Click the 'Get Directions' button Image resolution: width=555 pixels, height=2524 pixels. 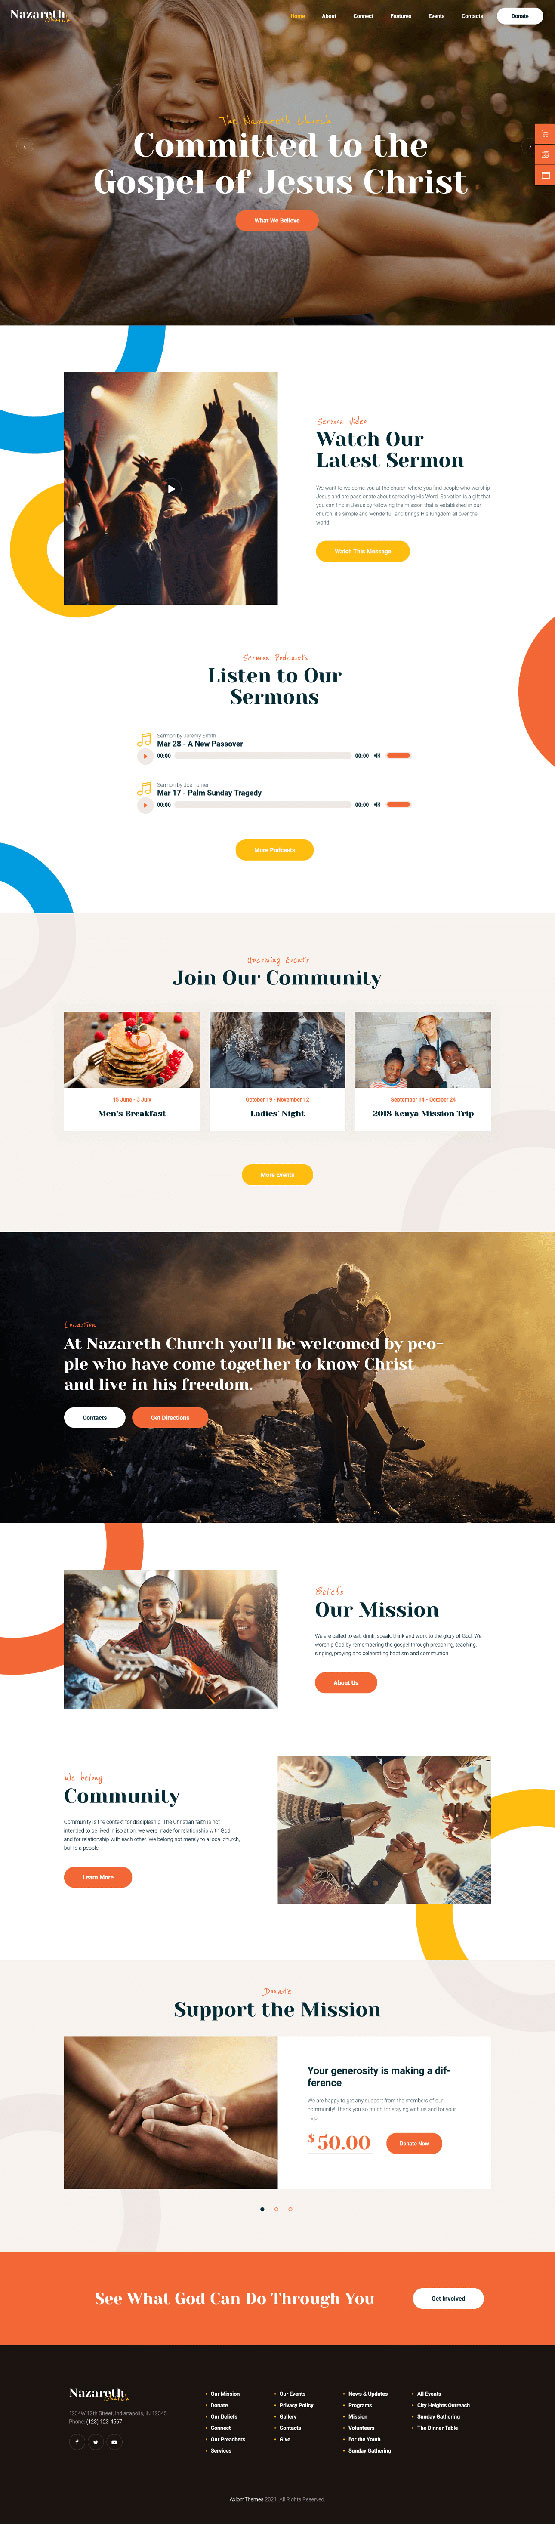pos(170,1417)
